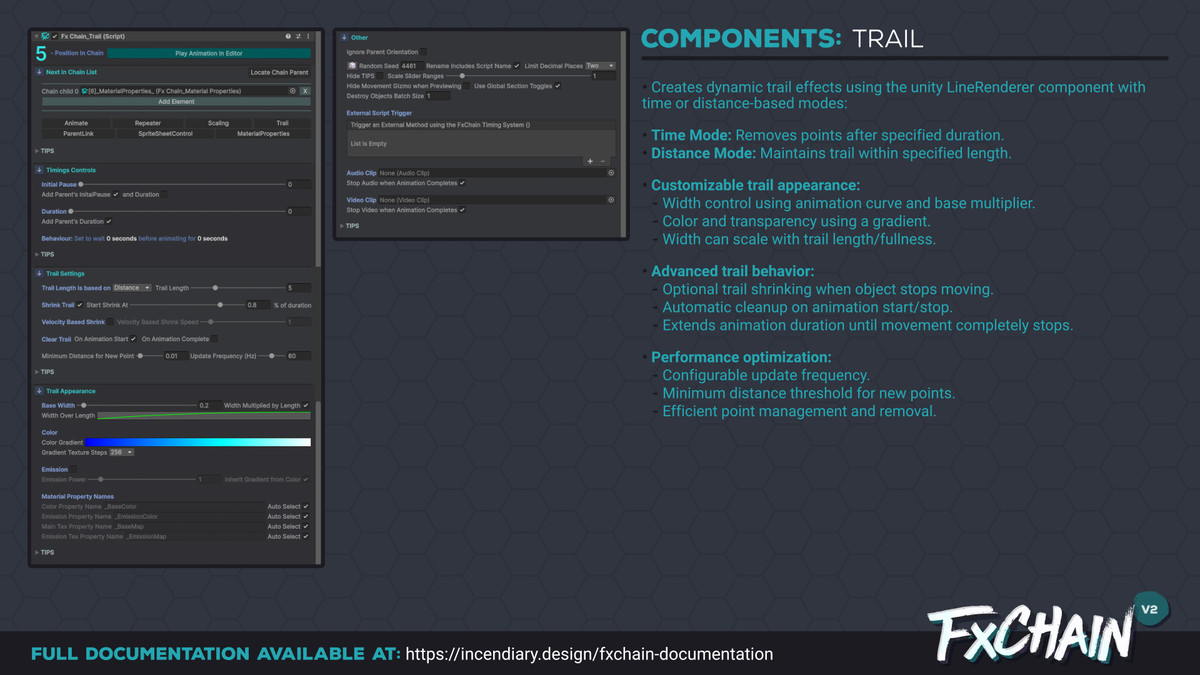
Task: Collapse the Timings Controls section arrow icon
Action: [40, 170]
